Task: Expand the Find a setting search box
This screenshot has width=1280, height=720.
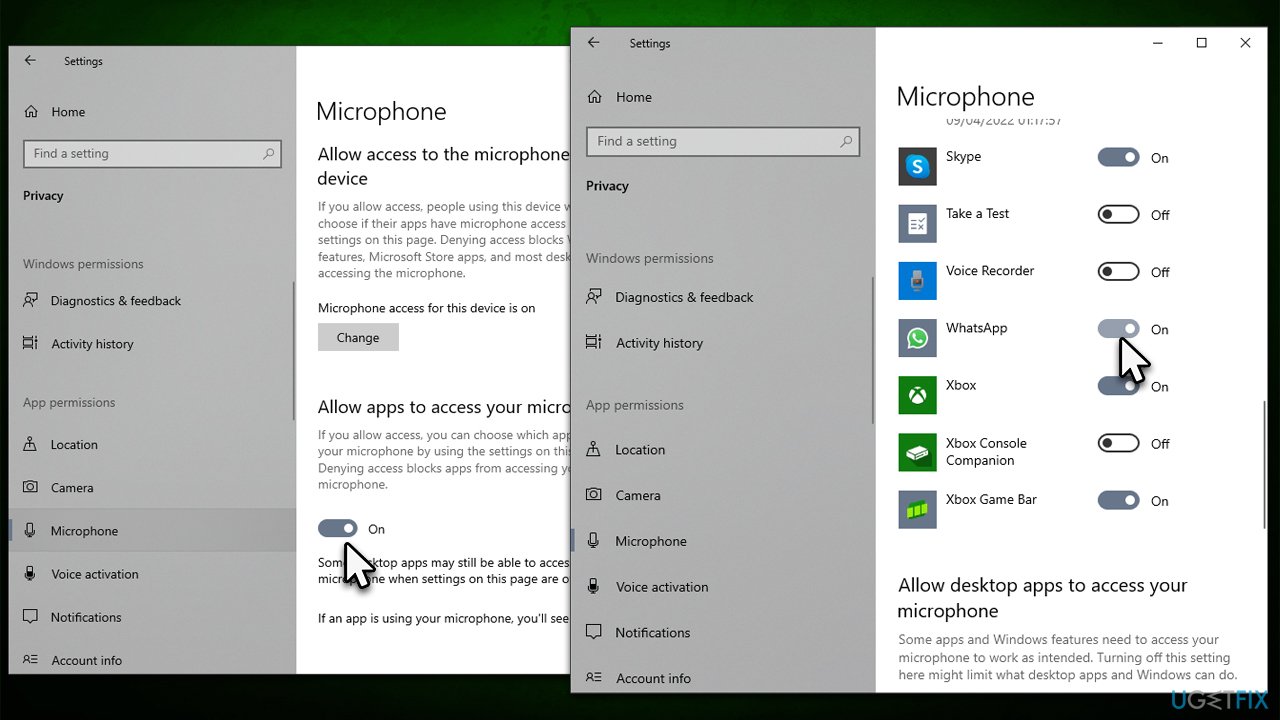Action: tap(723, 141)
